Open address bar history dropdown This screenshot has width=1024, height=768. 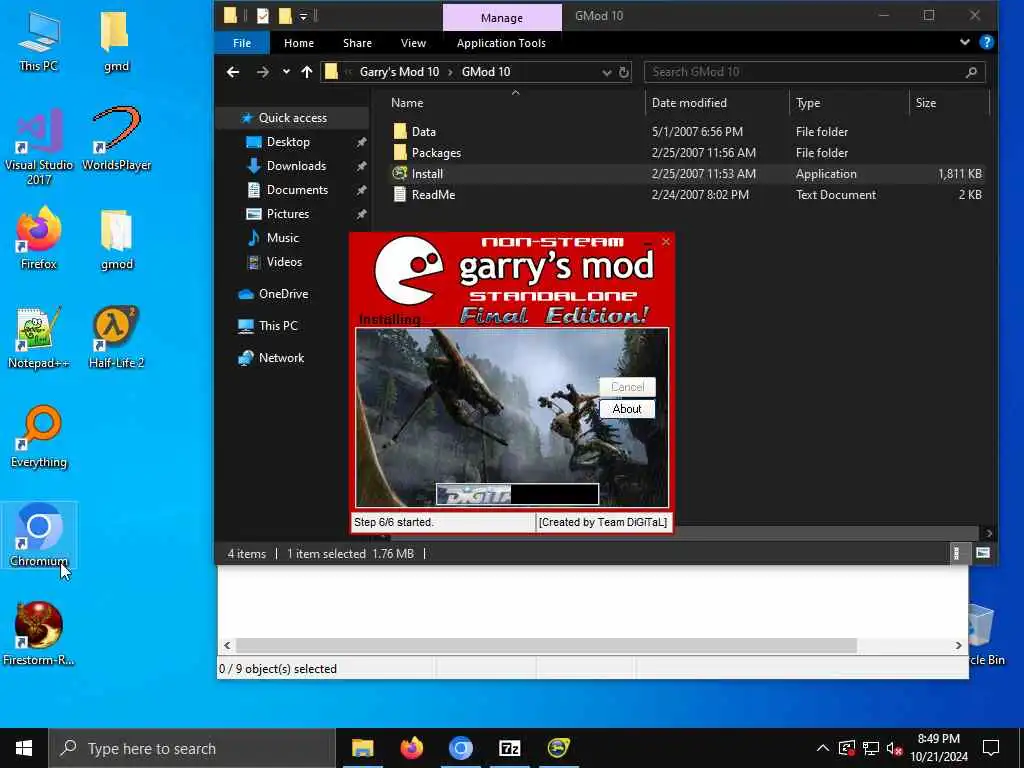click(606, 72)
